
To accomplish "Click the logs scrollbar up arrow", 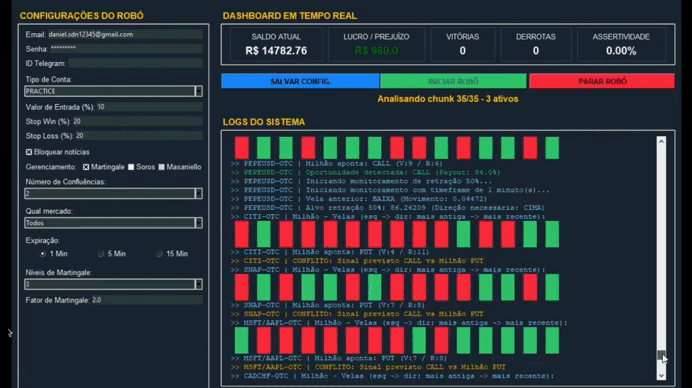I will click(x=661, y=141).
